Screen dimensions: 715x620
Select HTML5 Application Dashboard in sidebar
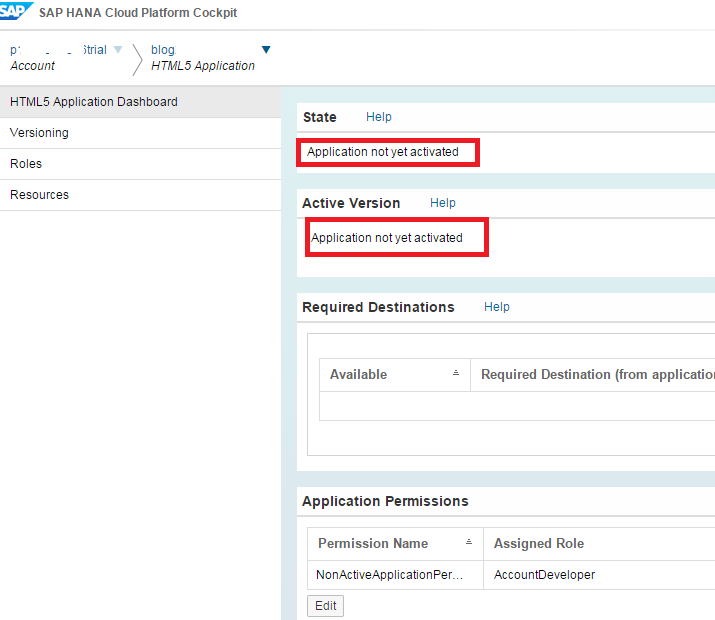(x=140, y=102)
